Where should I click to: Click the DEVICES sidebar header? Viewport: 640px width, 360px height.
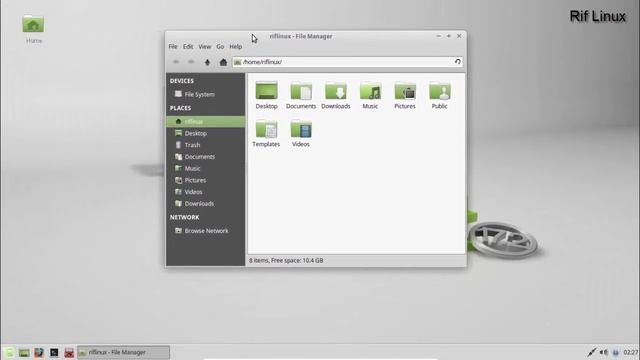pyautogui.click(x=182, y=81)
